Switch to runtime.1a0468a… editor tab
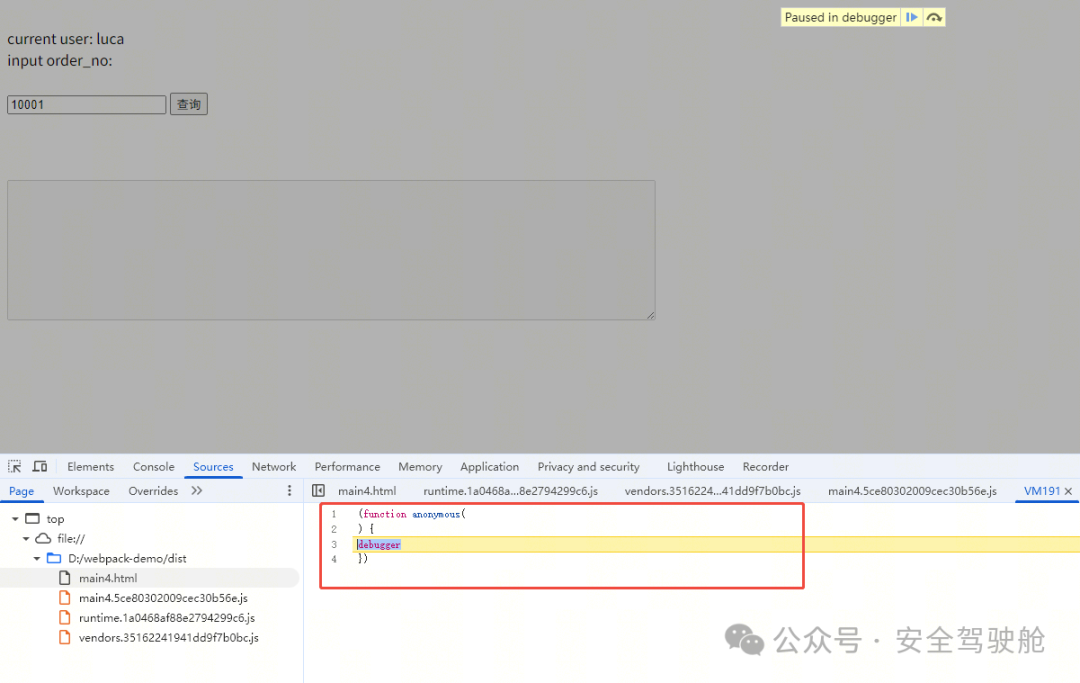The height and width of the screenshot is (683, 1080). [510, 490]
